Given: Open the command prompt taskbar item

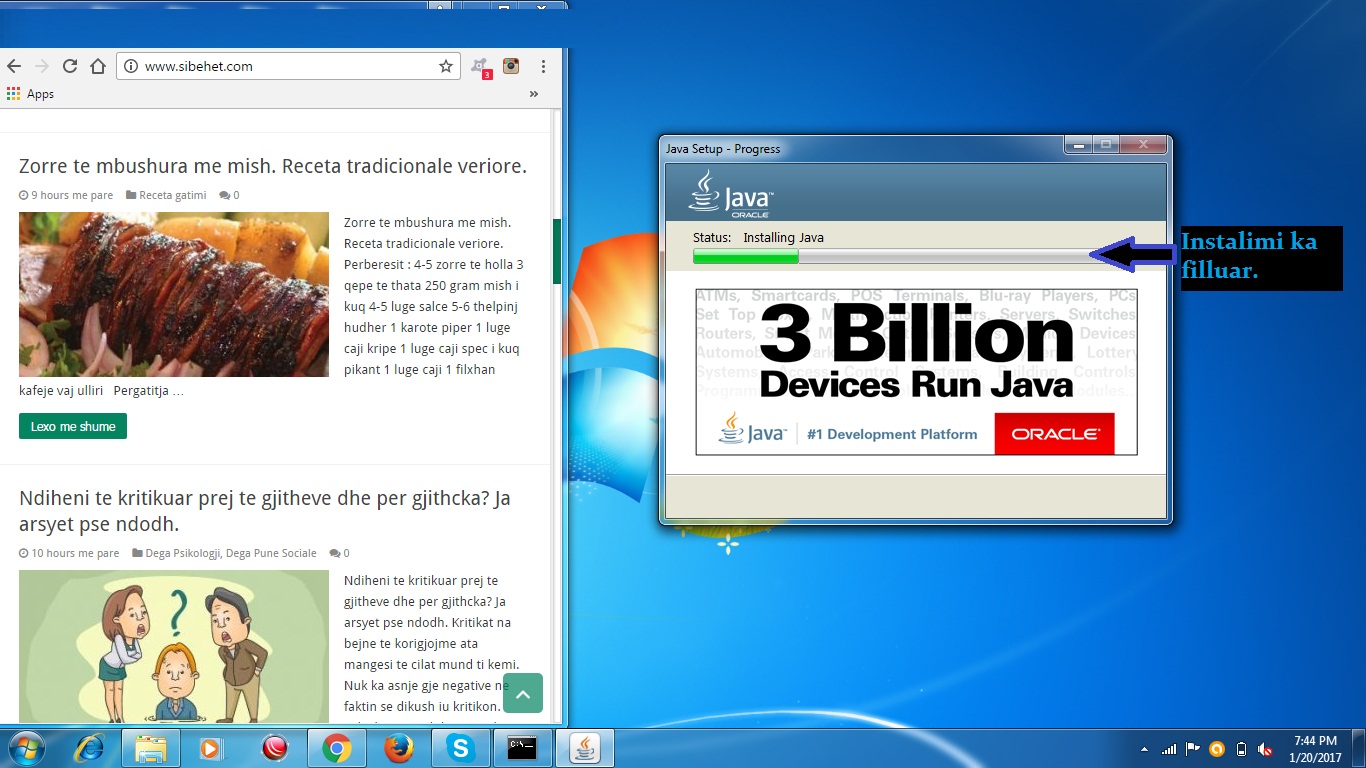Looking at the screenshot, I should [523, 748].
